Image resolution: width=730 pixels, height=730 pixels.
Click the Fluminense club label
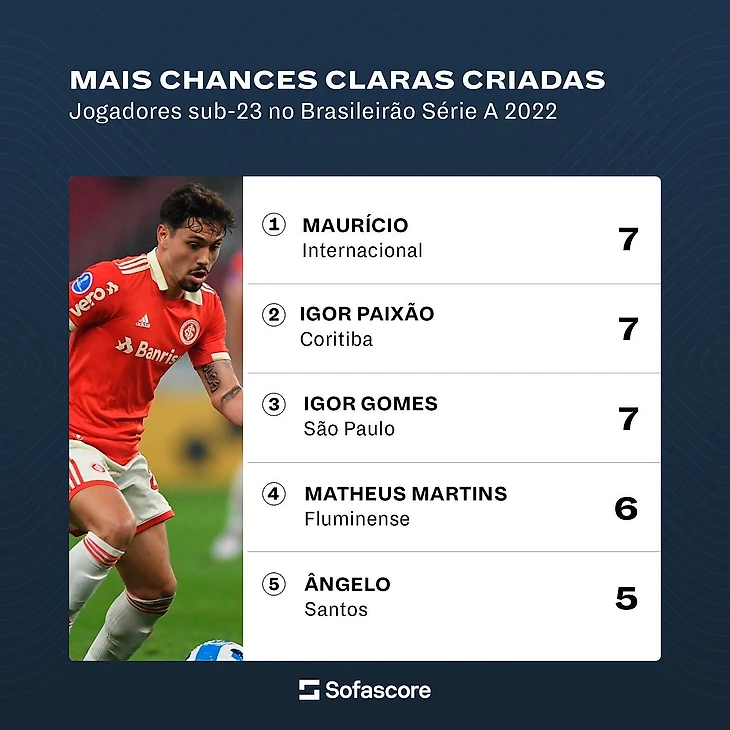[357, 519]
